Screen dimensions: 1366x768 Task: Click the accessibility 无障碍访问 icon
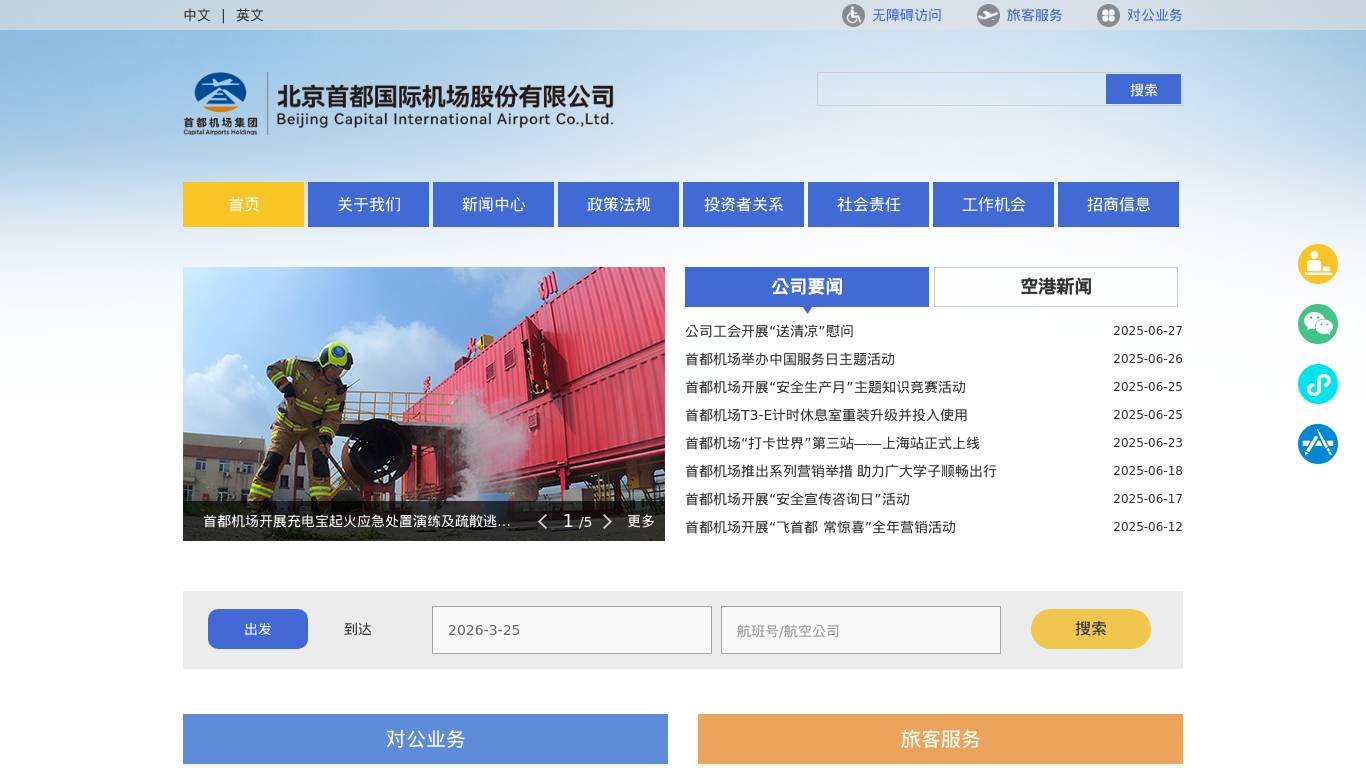(852, 15)
